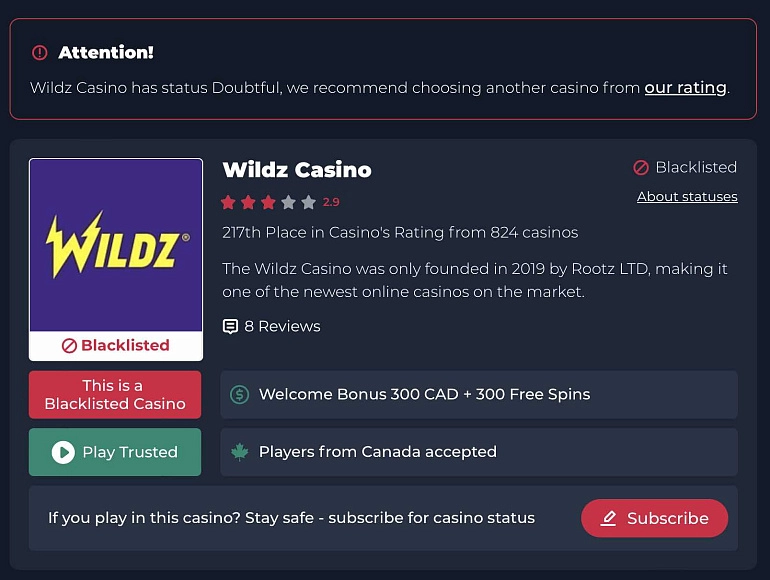
Task: Click the play circle icon in Play Trusted
Action: point(63,452)
